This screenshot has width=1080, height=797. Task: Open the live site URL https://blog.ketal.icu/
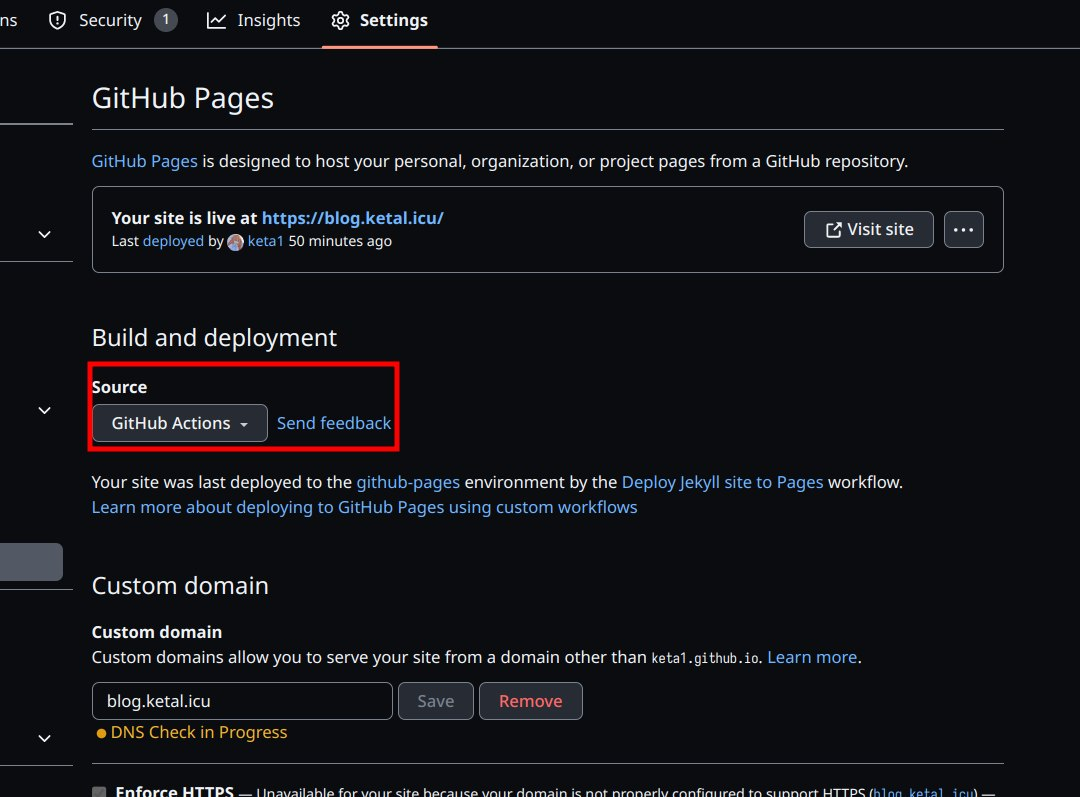click(353, 218)
